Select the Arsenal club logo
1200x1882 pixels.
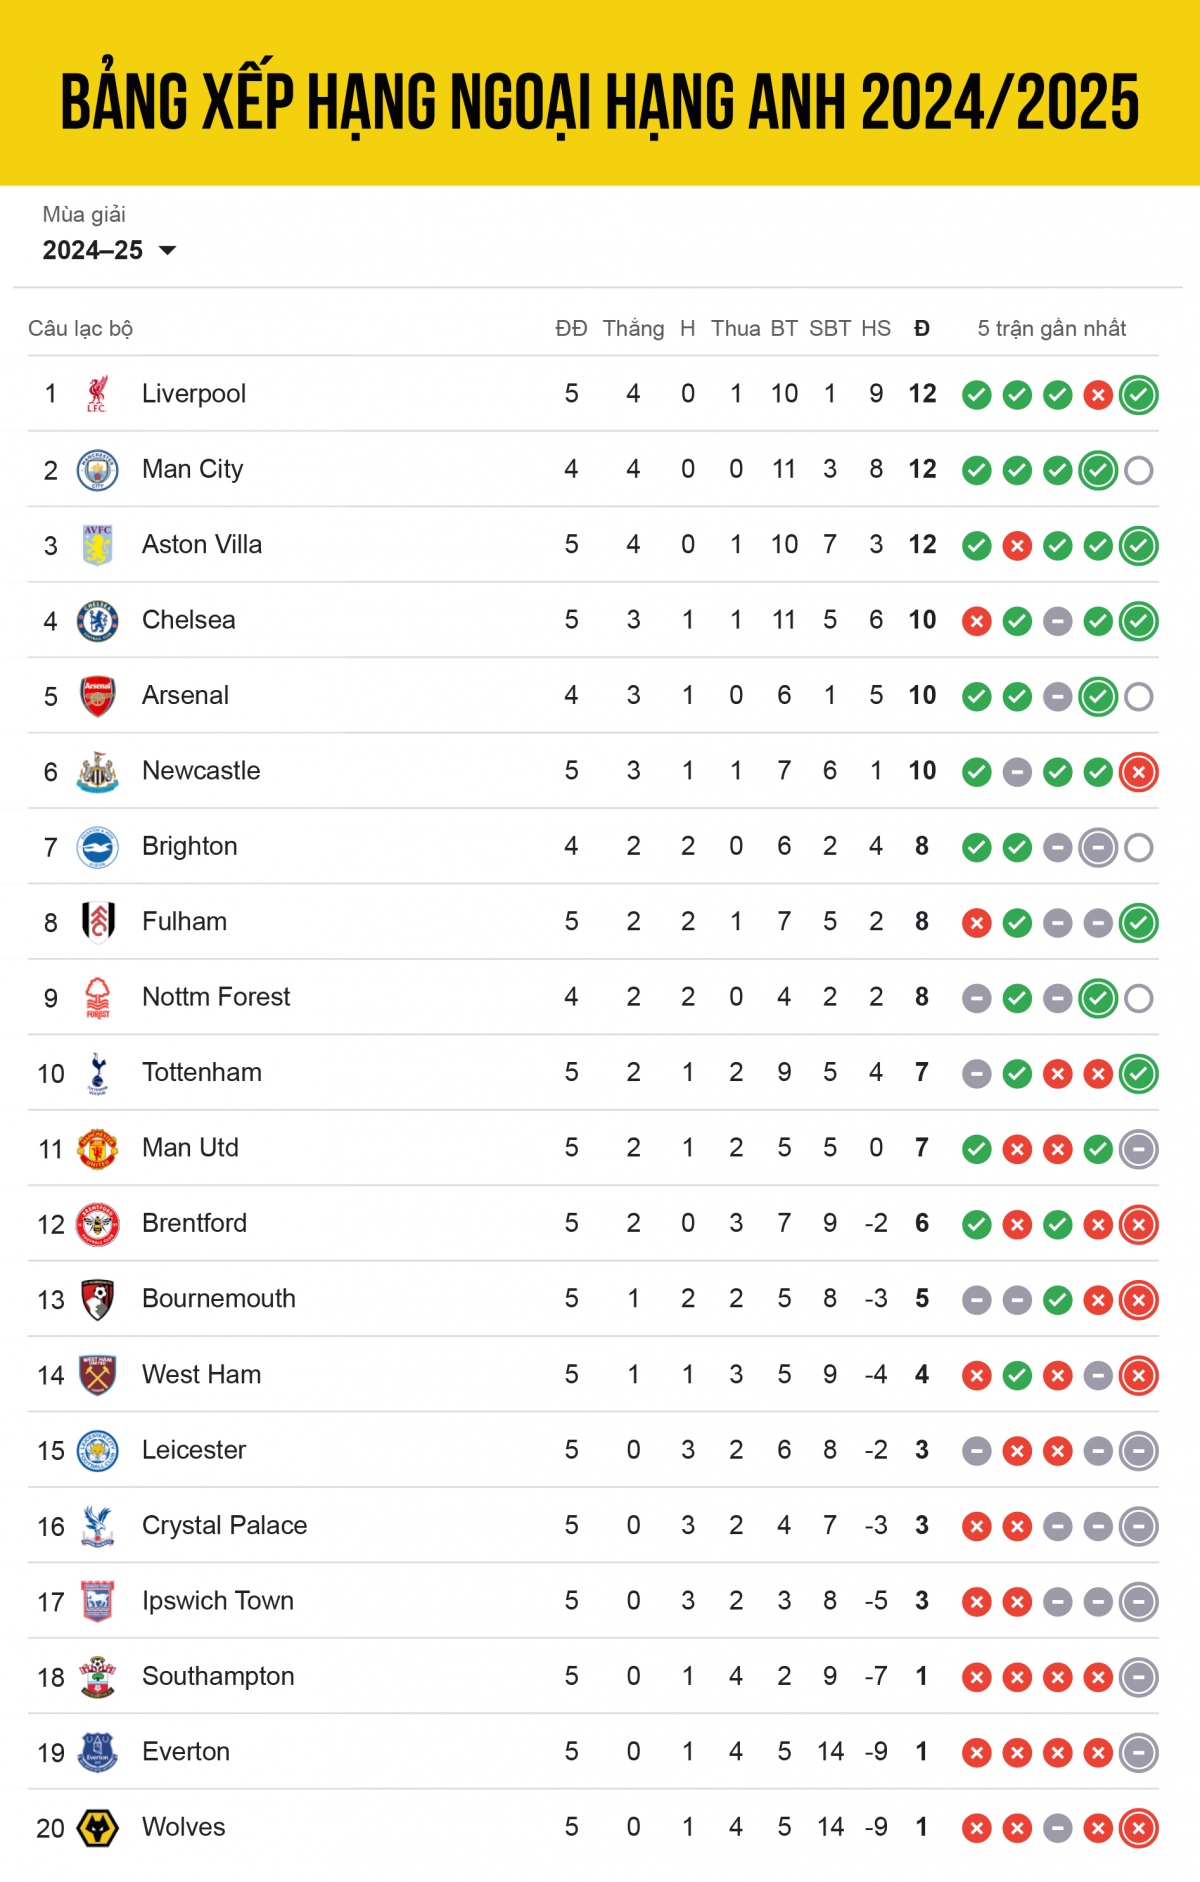point(97,696)
